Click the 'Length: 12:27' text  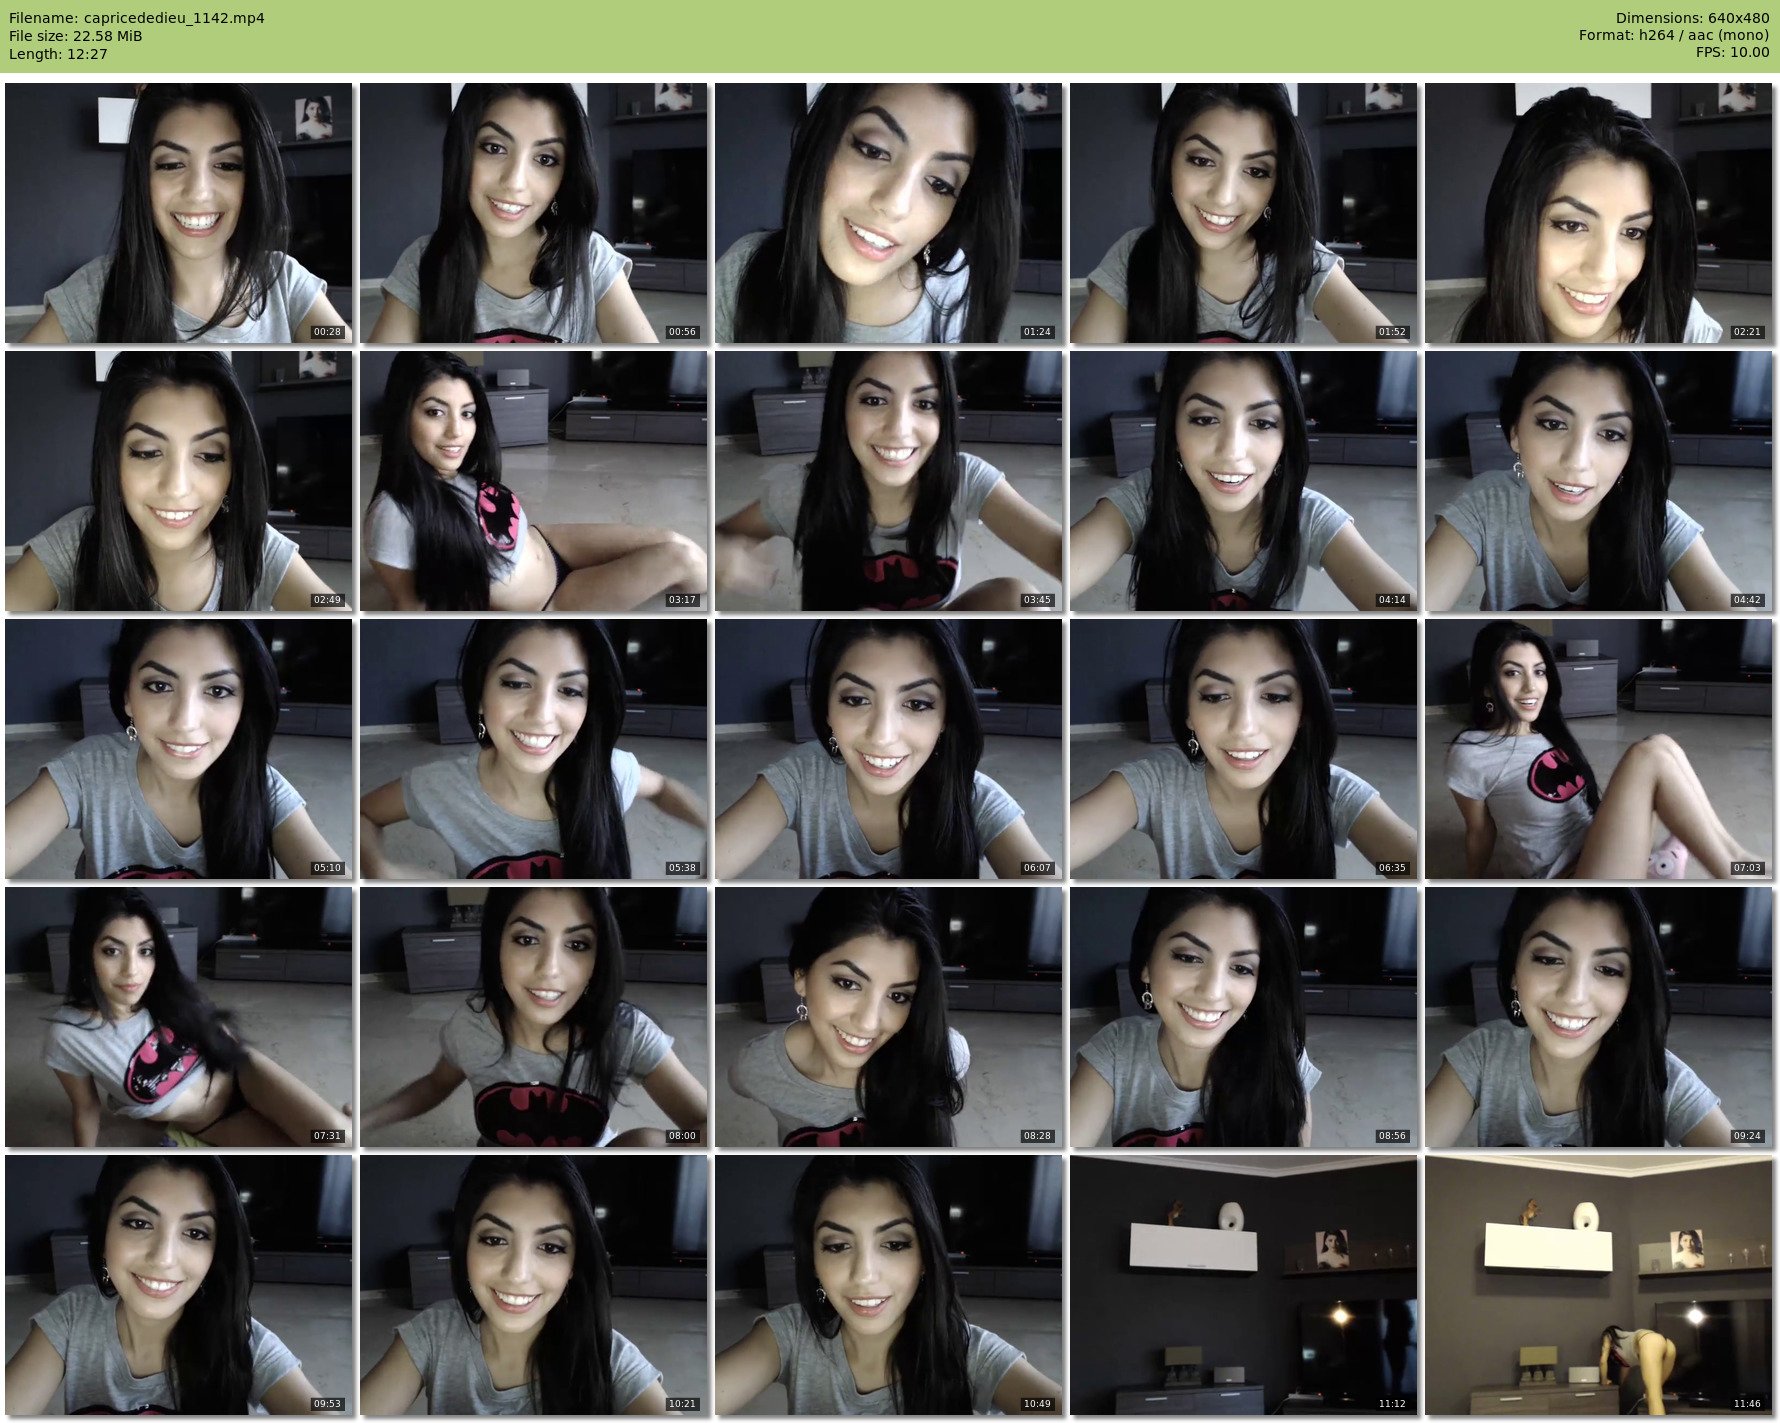pyautogui.click(x=58, y=54)
